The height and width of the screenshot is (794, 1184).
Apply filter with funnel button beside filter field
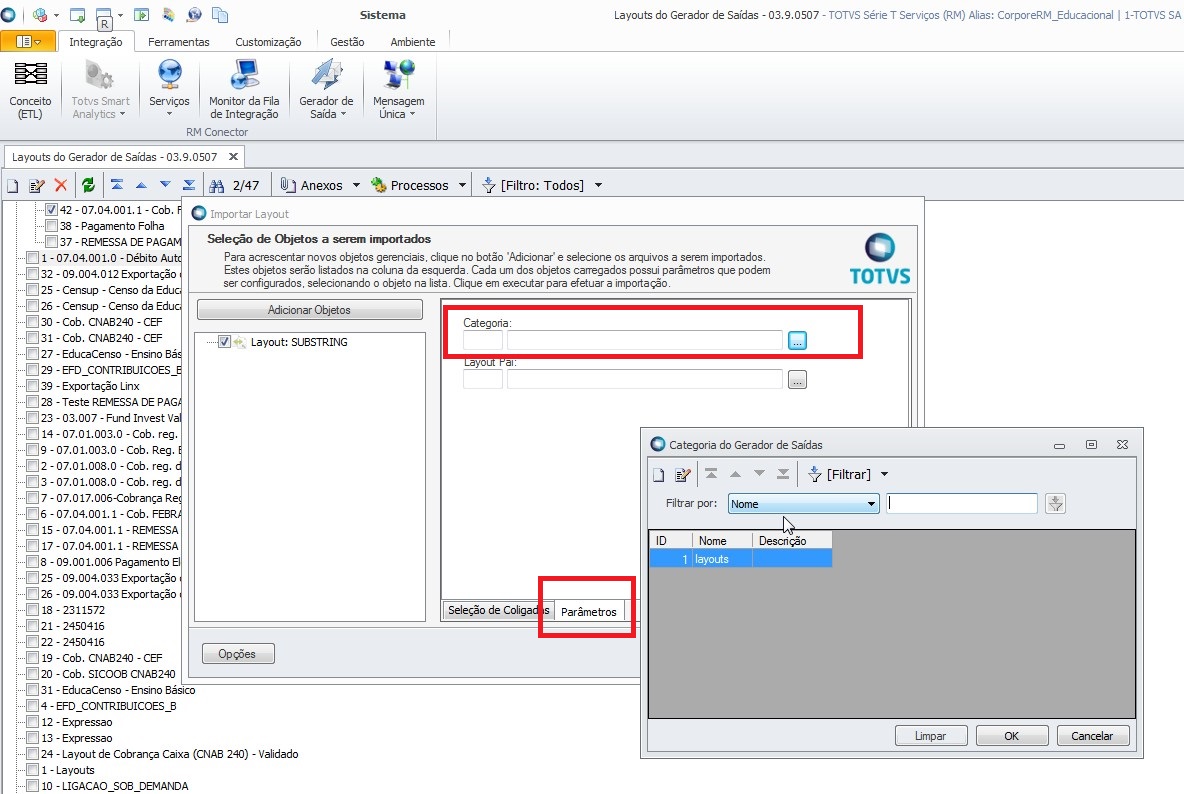1056,503
